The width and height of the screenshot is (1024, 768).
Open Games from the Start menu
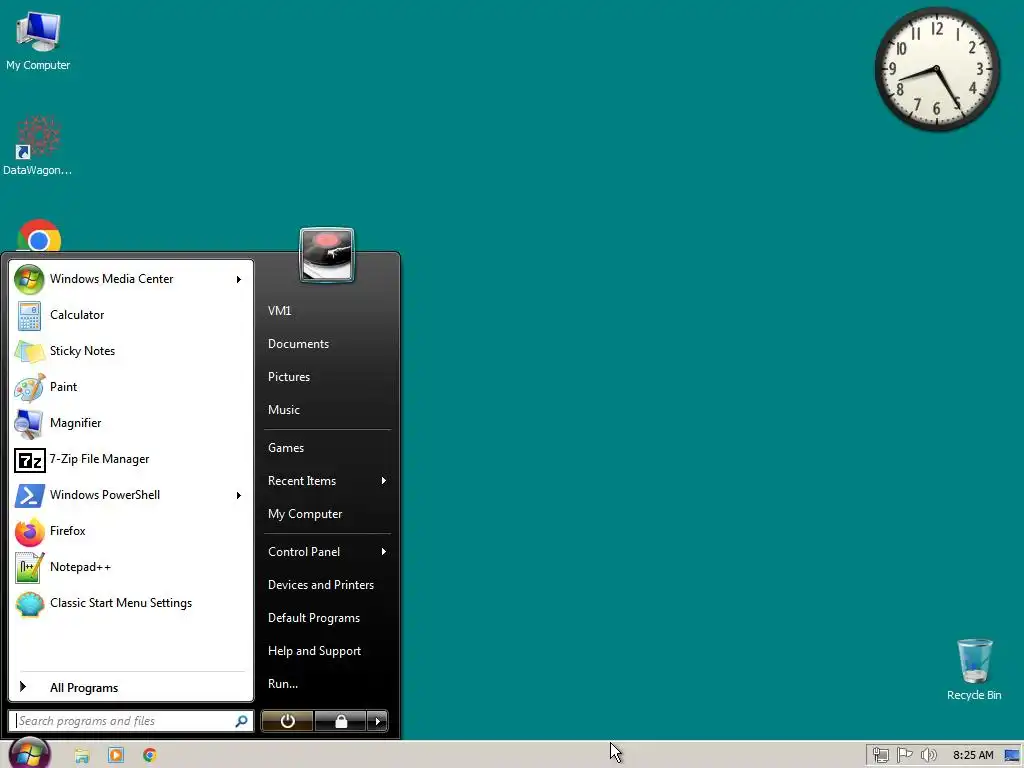point(327,448)
